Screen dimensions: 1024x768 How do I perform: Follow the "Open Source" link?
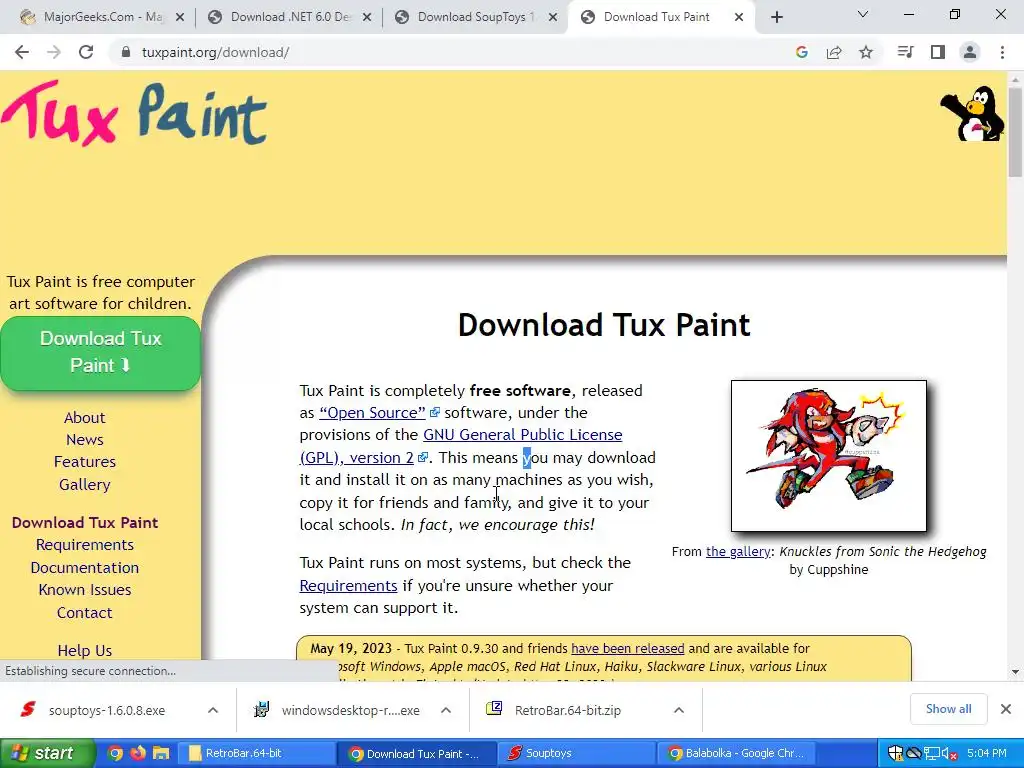(372, 413)
